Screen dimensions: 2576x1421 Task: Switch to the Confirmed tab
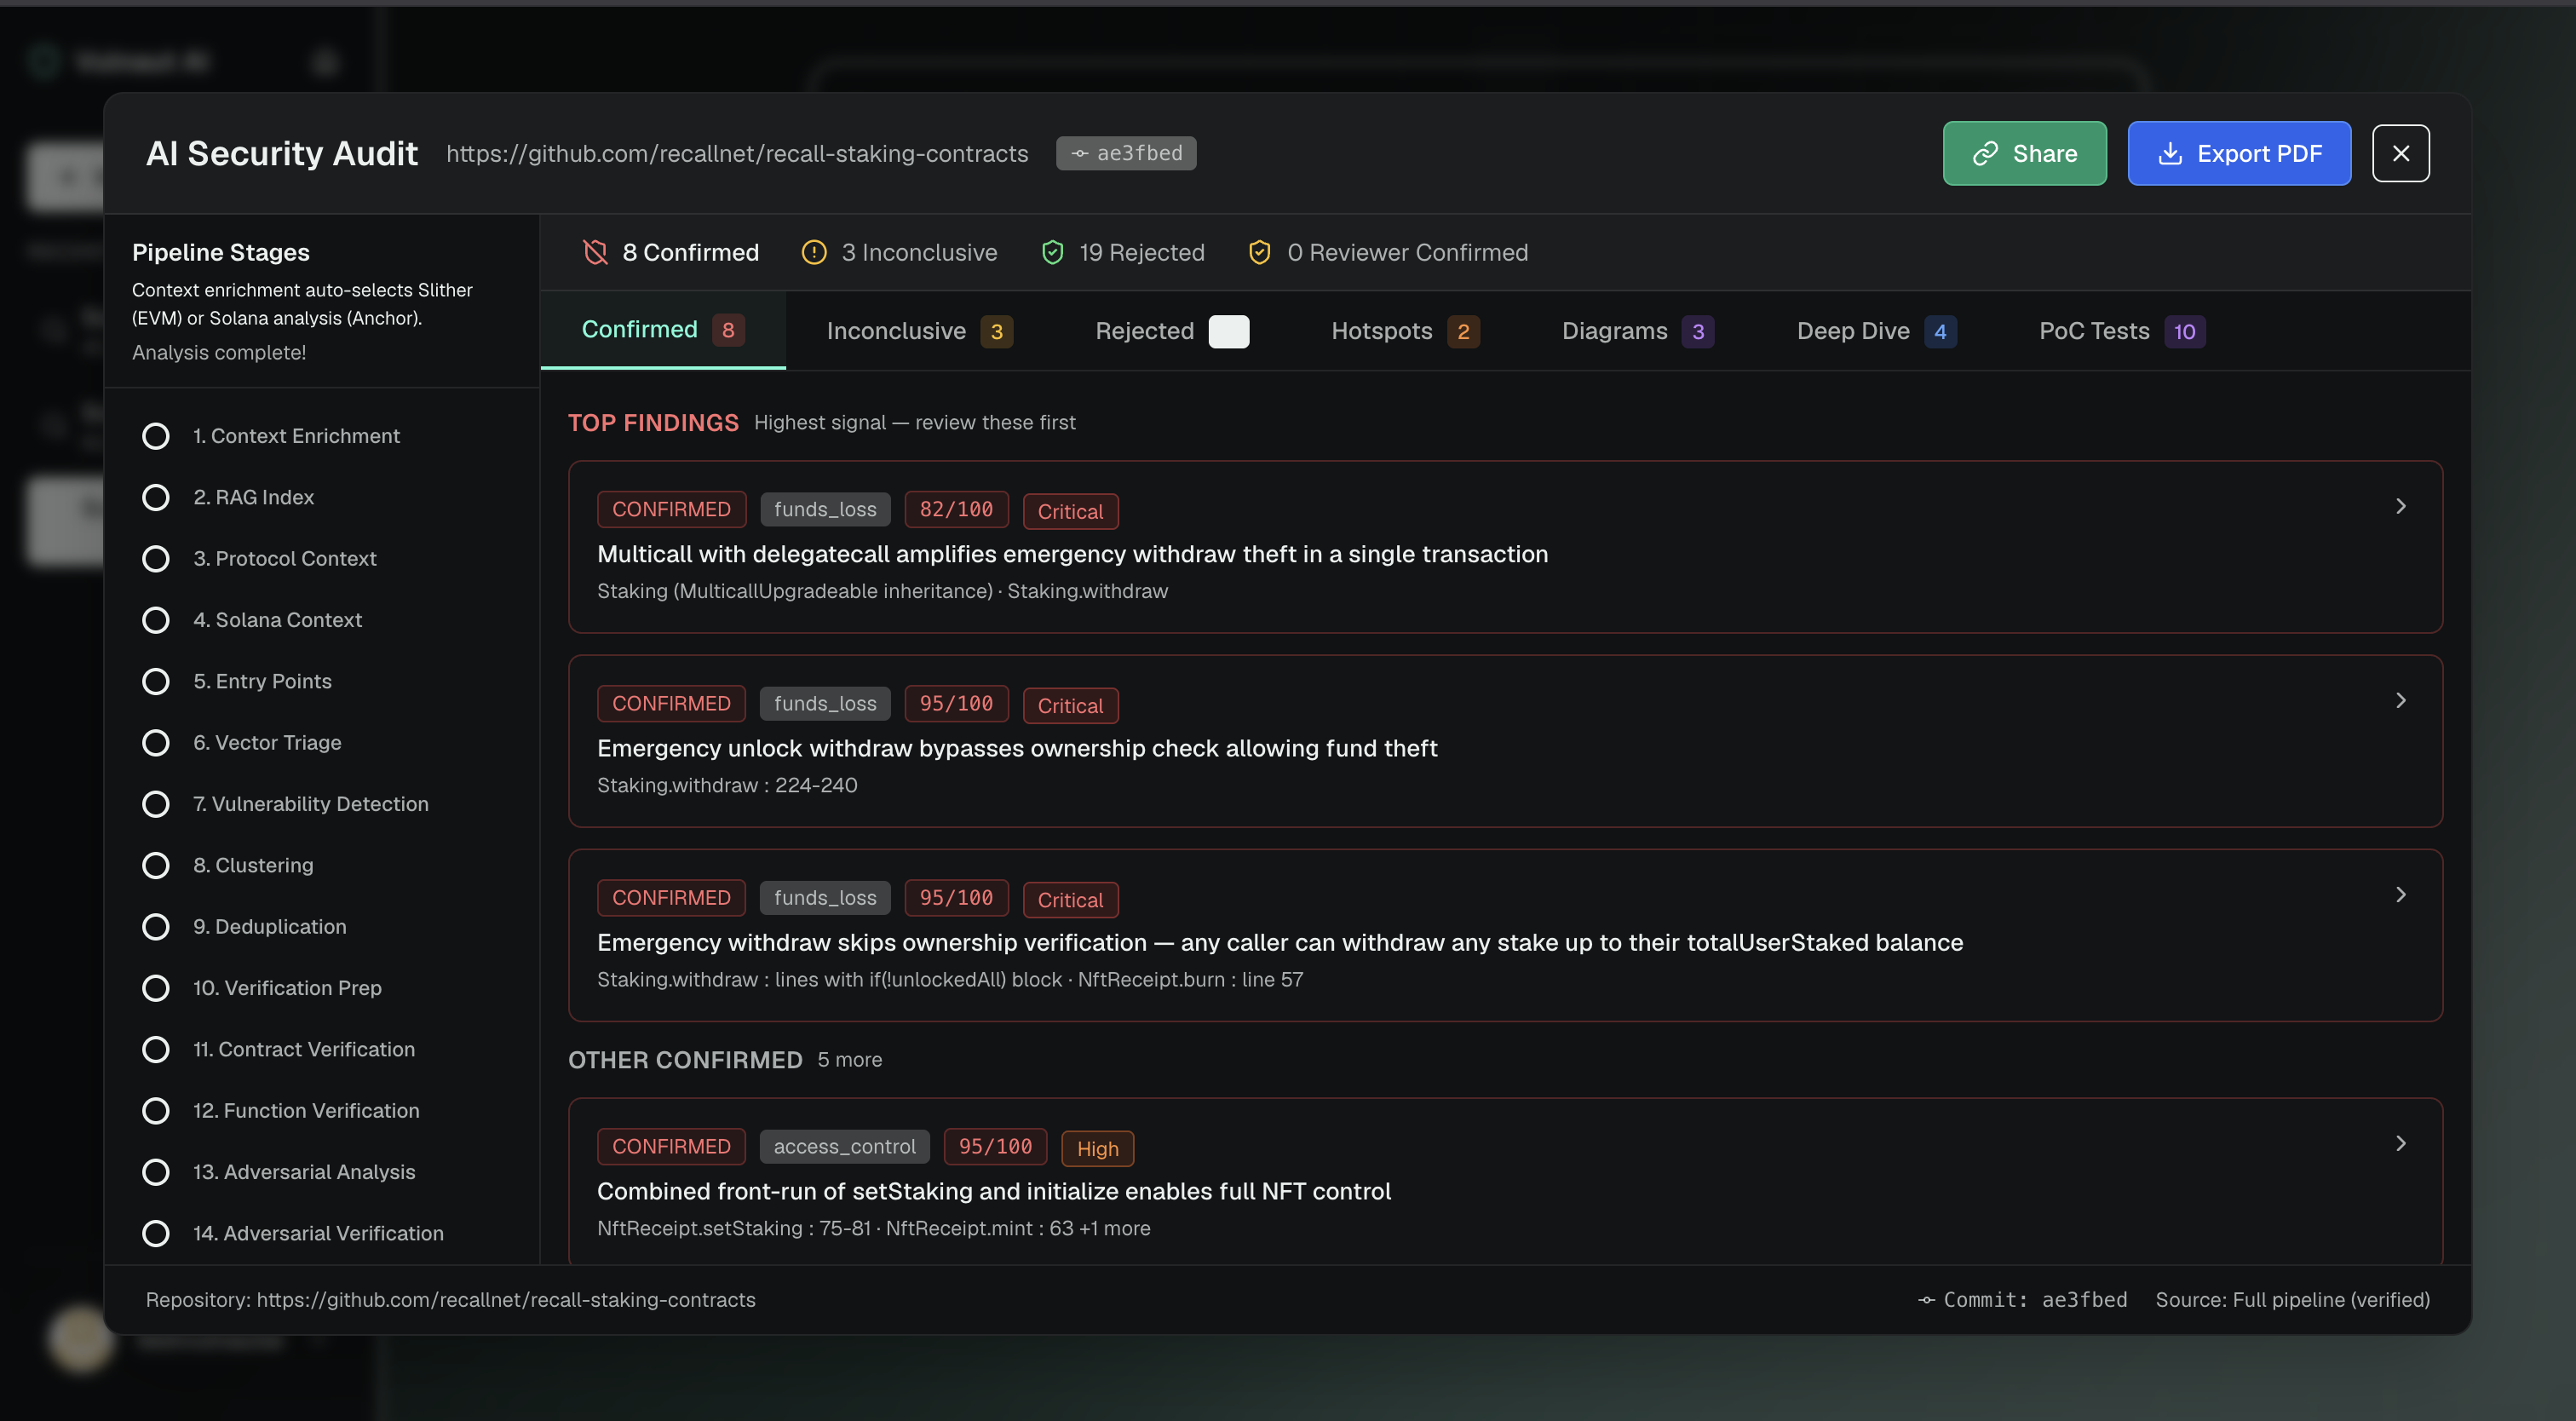663,330
